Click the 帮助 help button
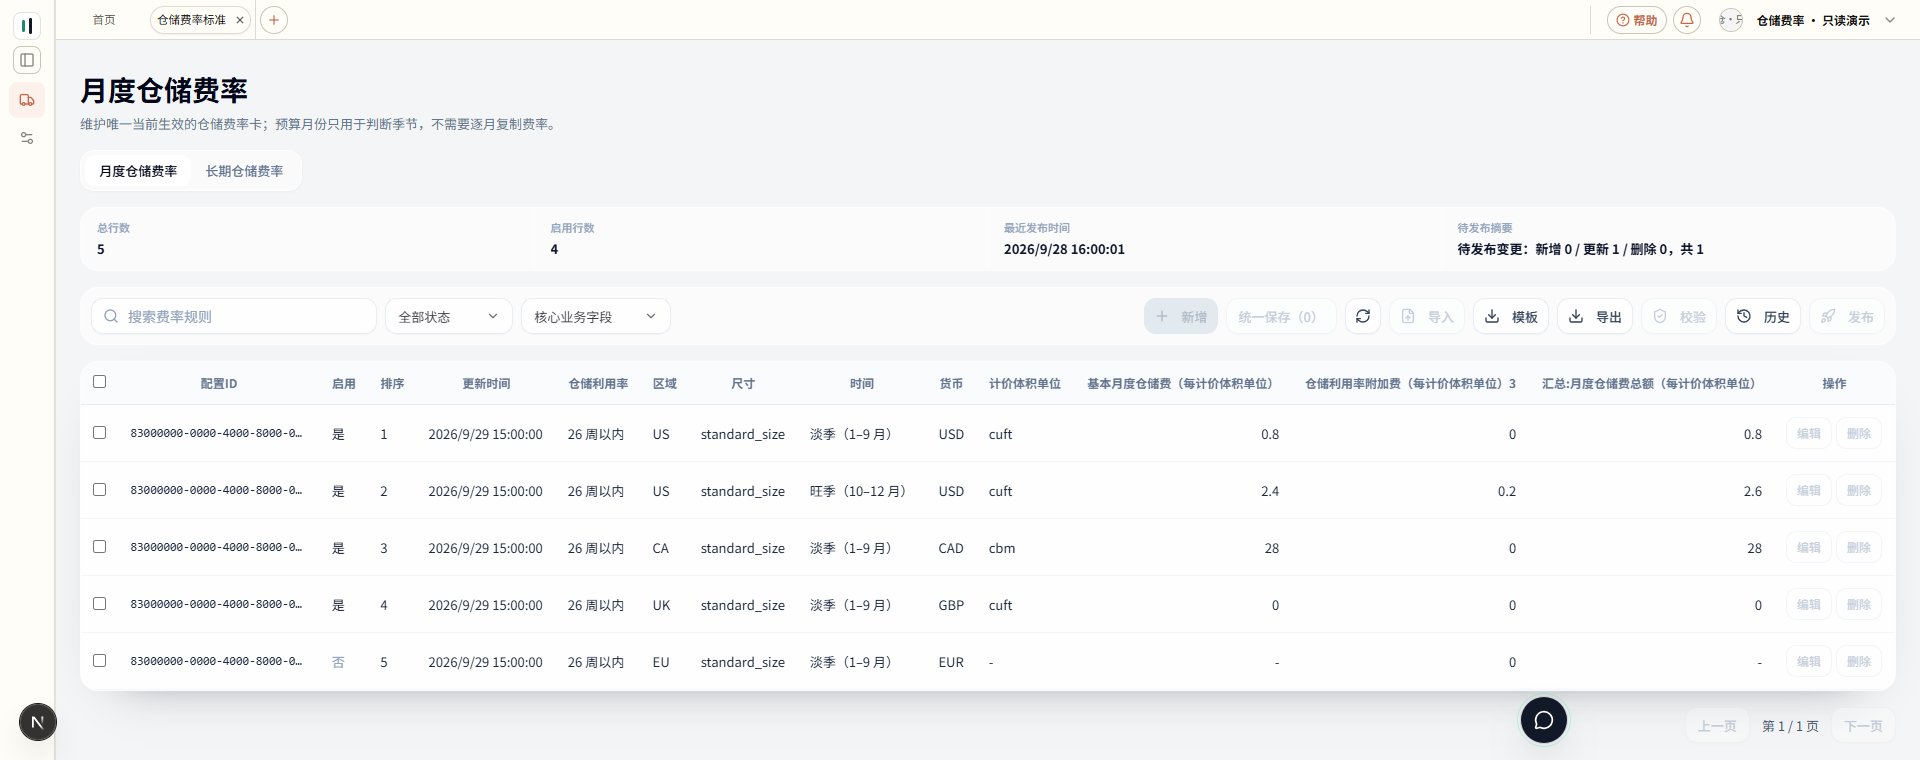Viewport: 1920px width, 760px height. pyautogui.click(x=1636, y=20)
